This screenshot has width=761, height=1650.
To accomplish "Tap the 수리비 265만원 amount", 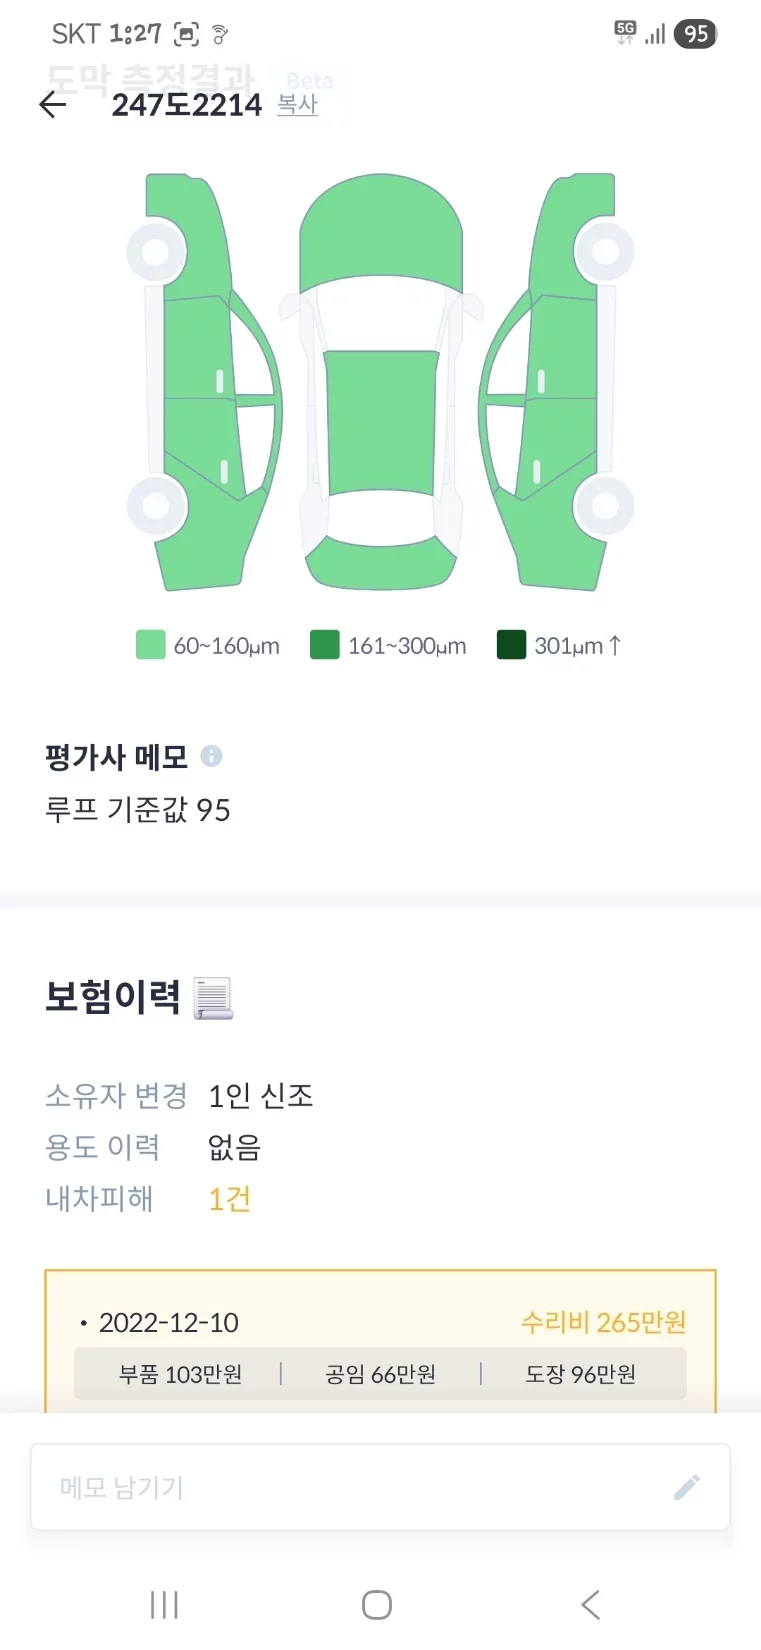I will pos(603,1323).
